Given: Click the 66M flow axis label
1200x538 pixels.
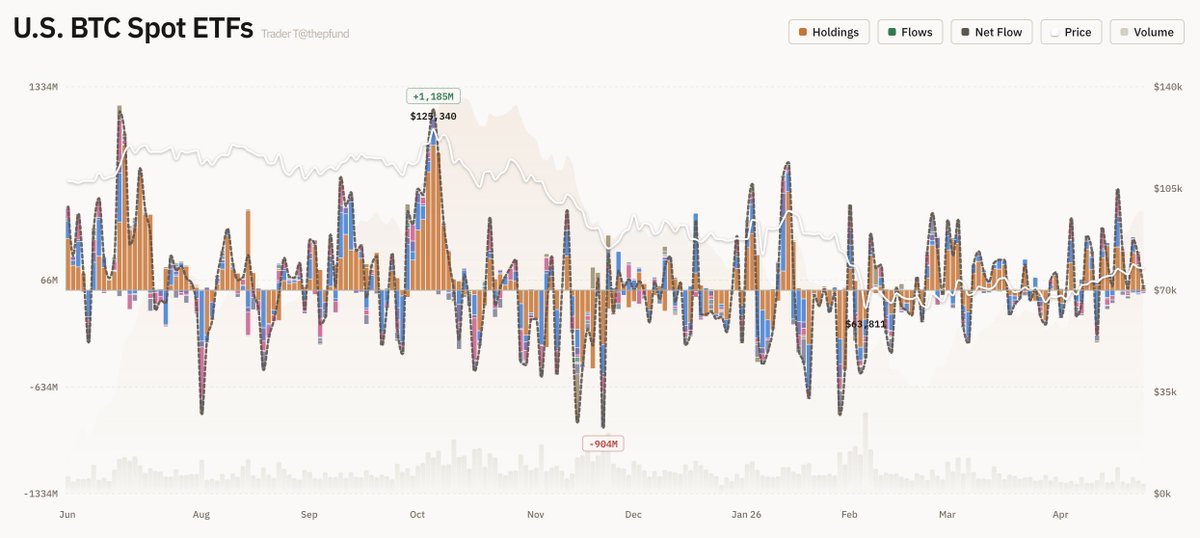Looking at the screenshot, I should [48, 281].
